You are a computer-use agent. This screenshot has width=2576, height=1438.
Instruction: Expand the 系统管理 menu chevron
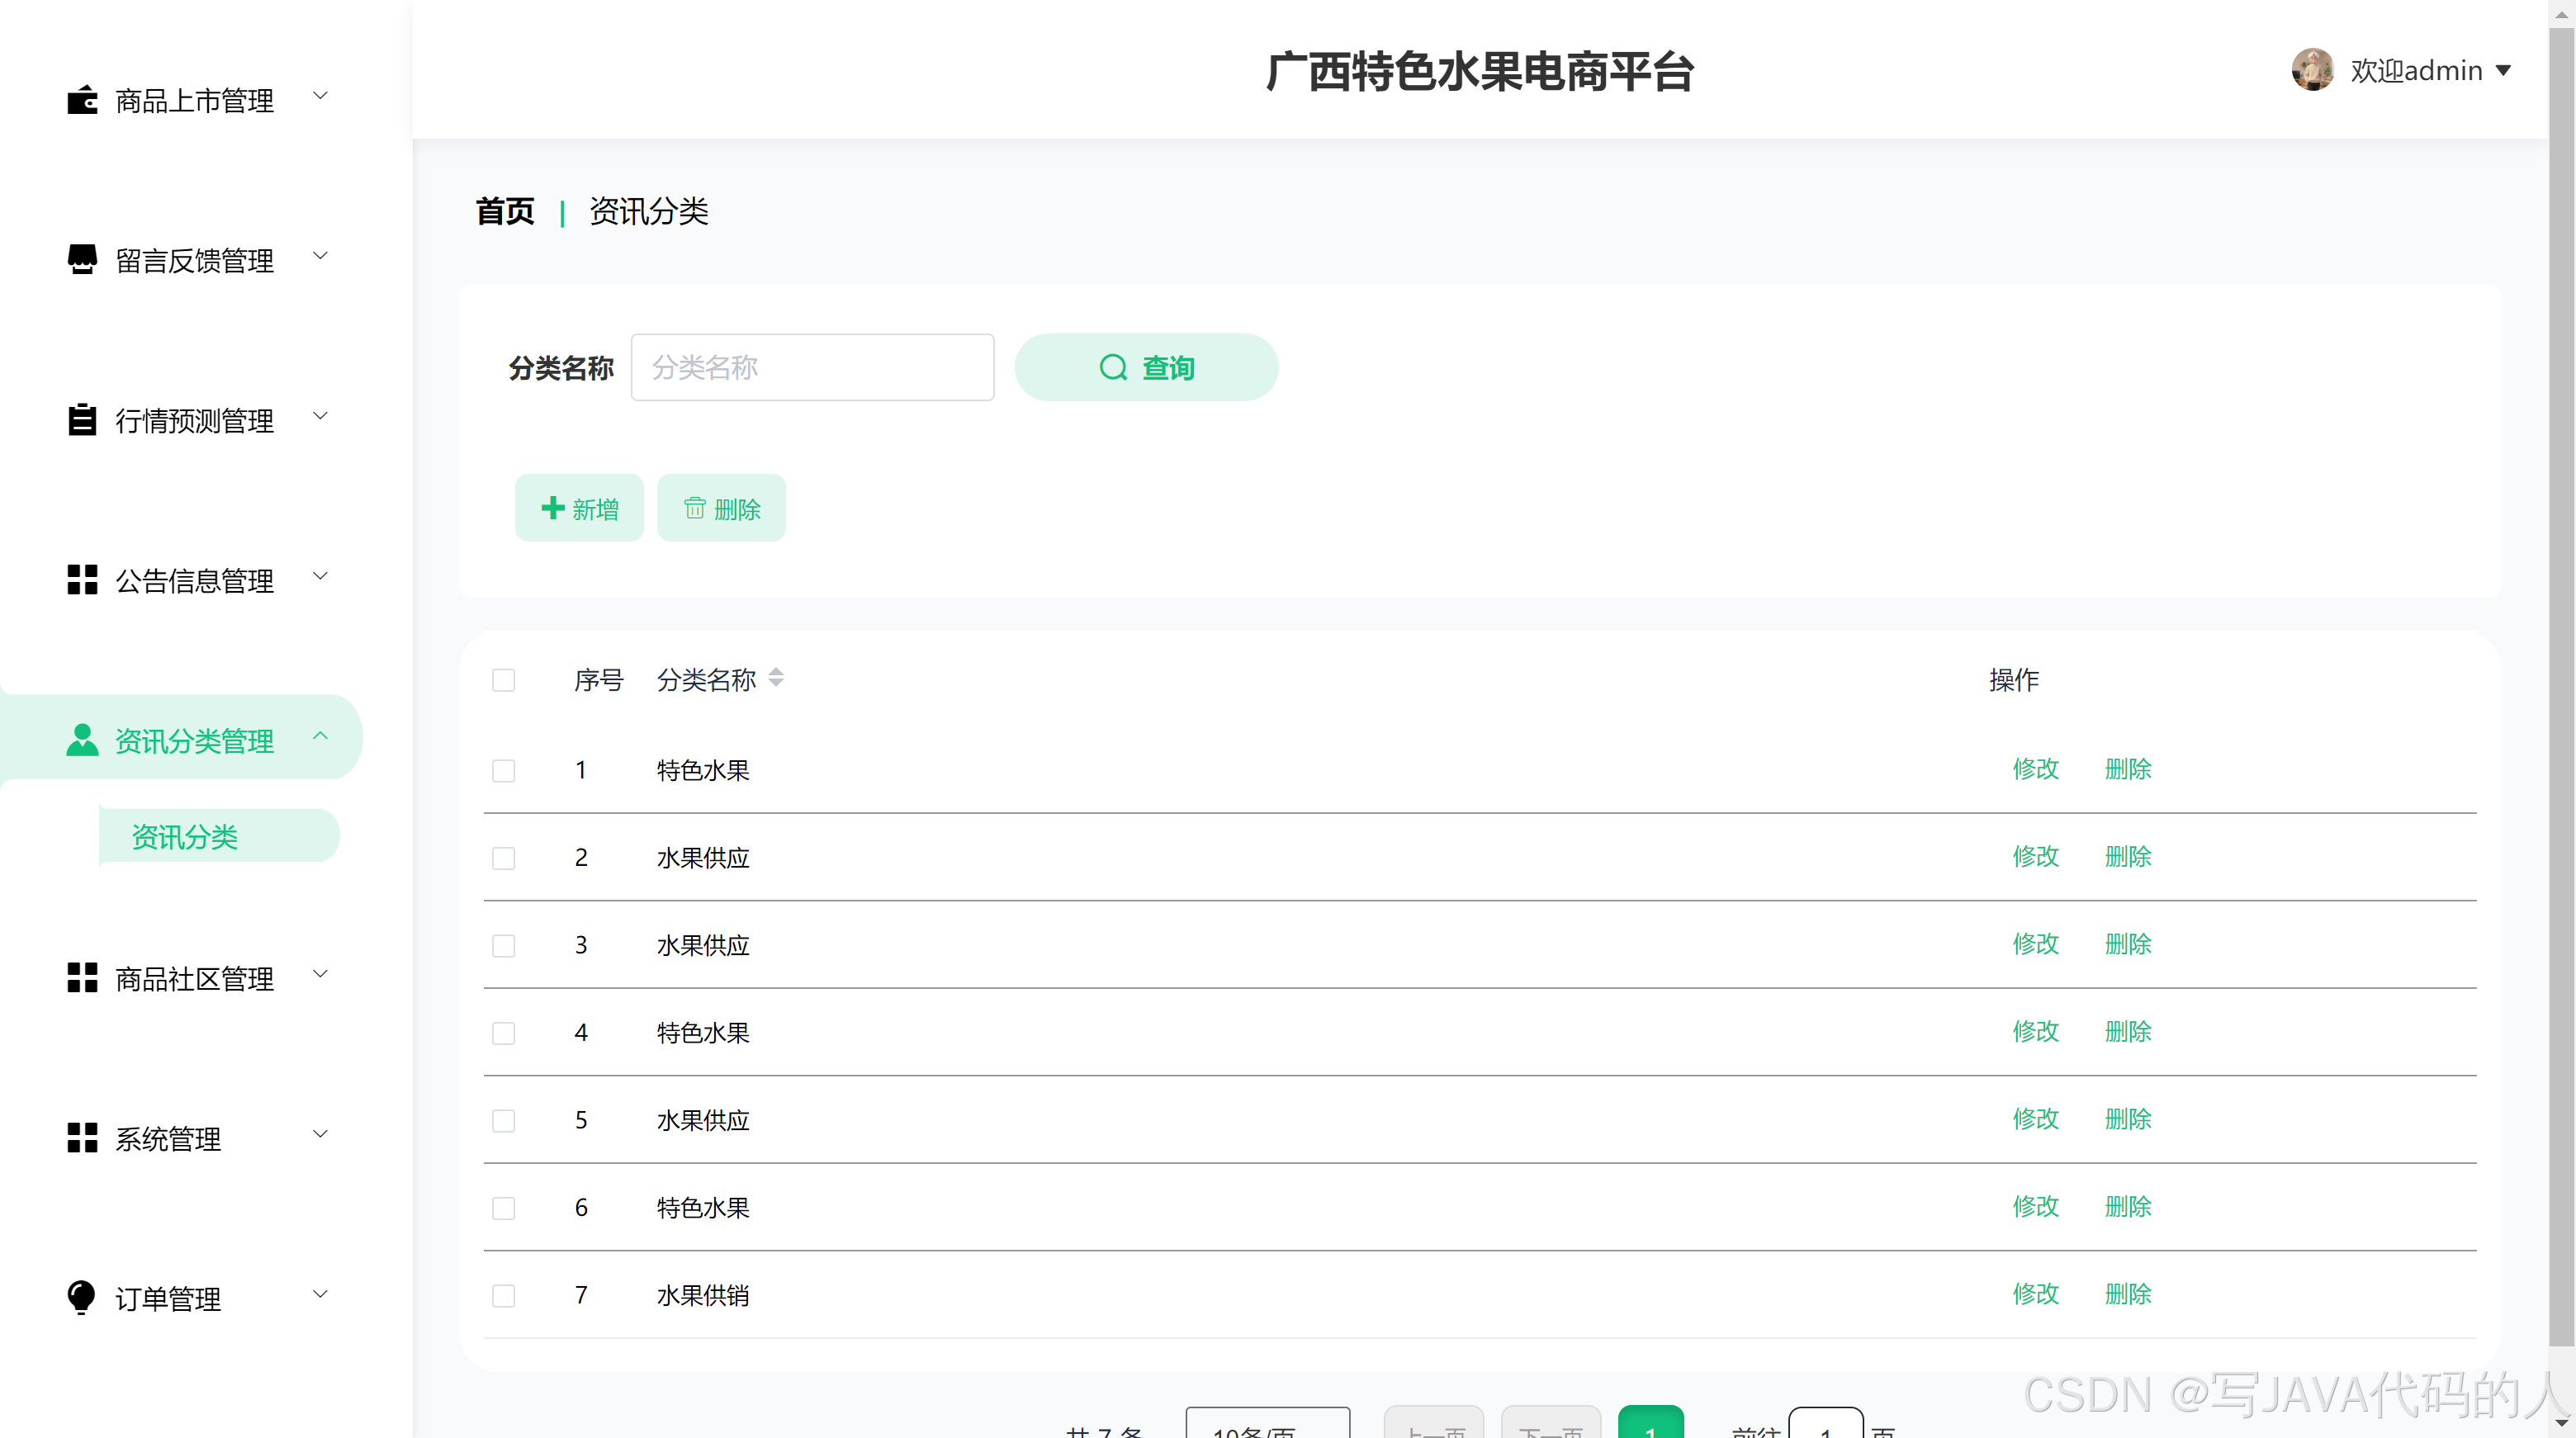[320, 1134]
